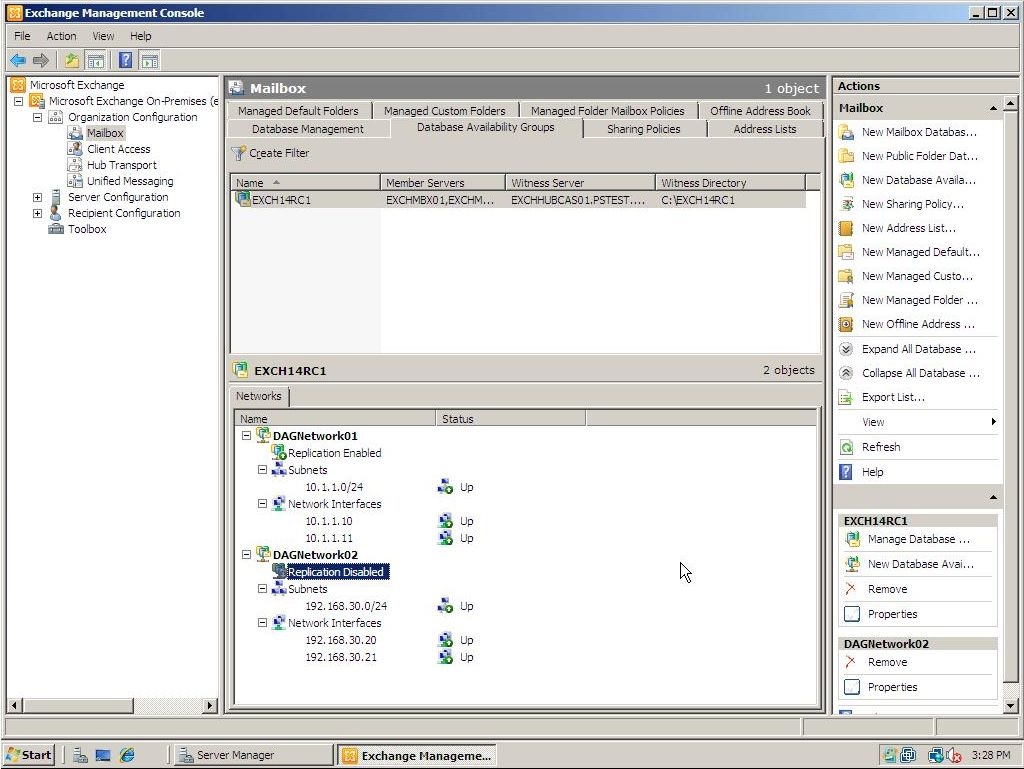The width and height of the screenshot is (1024, 769).
Task: Select Client Access in the console tree
Action: (118, 149)
